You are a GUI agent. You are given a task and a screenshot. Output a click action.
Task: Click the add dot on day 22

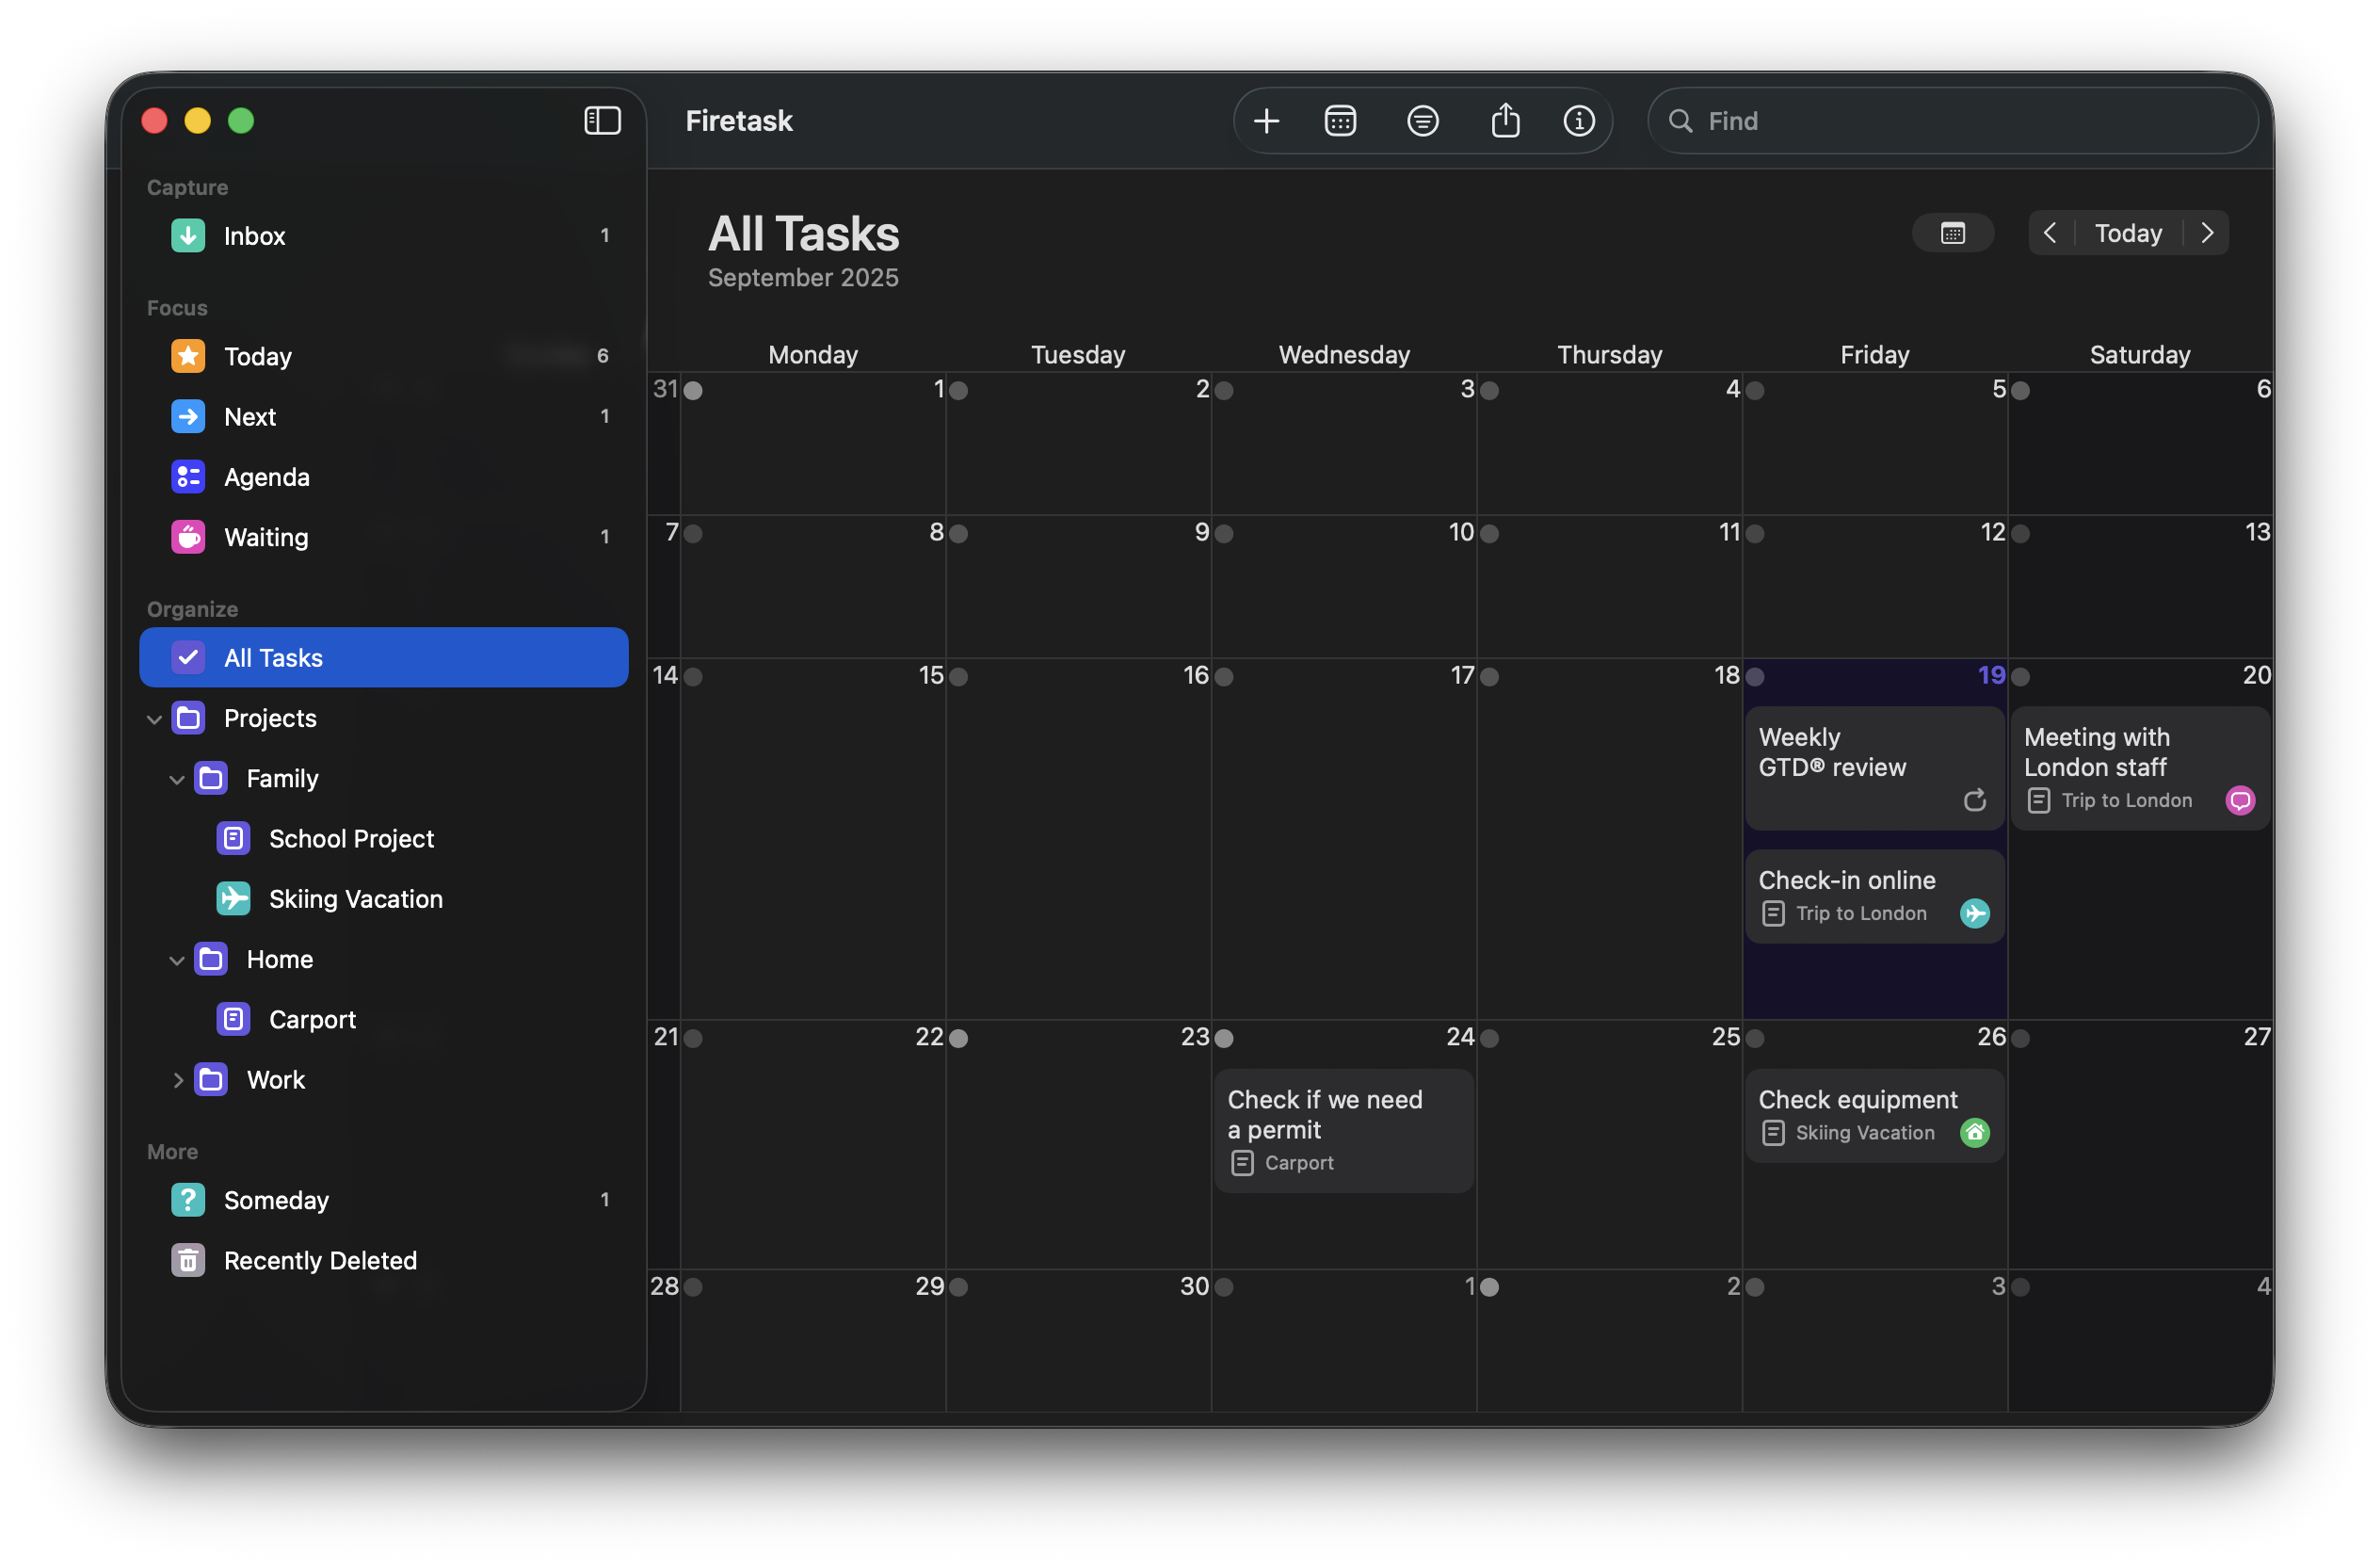(x=958, y=1038)
